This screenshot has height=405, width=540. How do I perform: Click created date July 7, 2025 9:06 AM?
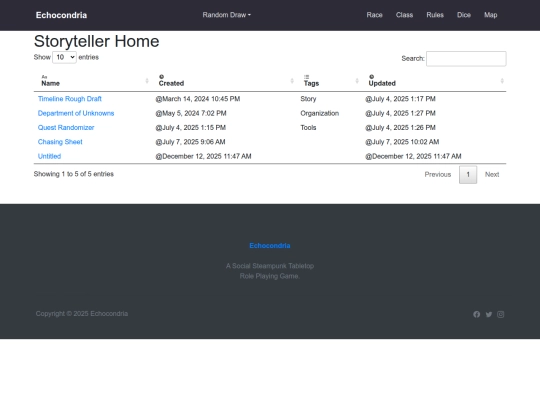[190, 142]
